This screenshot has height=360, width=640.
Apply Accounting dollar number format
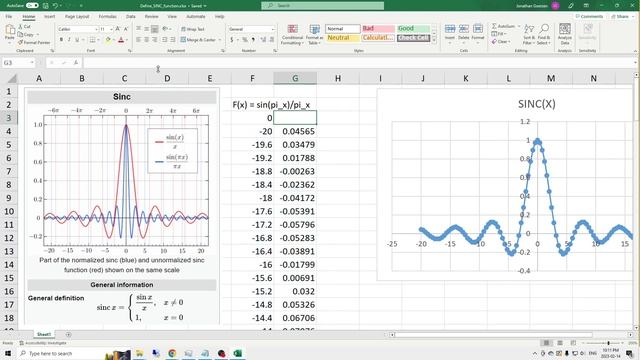click(x=232, y=40)
